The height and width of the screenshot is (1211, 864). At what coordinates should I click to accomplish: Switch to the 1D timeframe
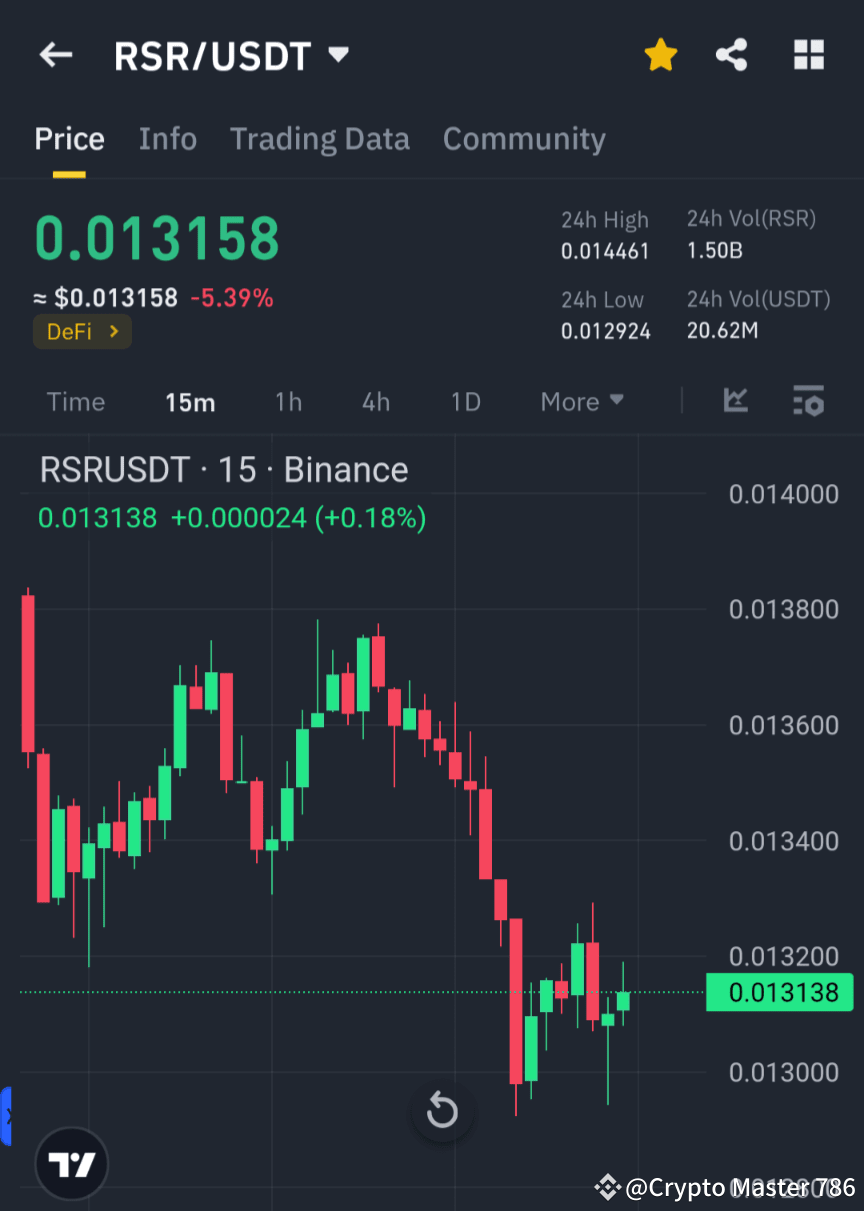pyautogui.click(x=465, y=401)
